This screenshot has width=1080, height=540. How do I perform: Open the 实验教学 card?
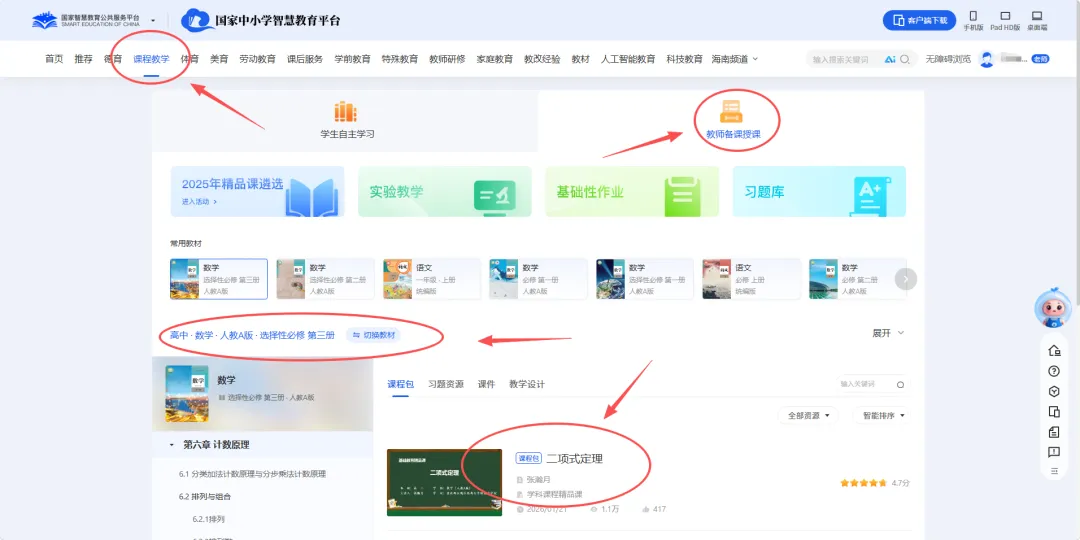click(x=445, y=191)
